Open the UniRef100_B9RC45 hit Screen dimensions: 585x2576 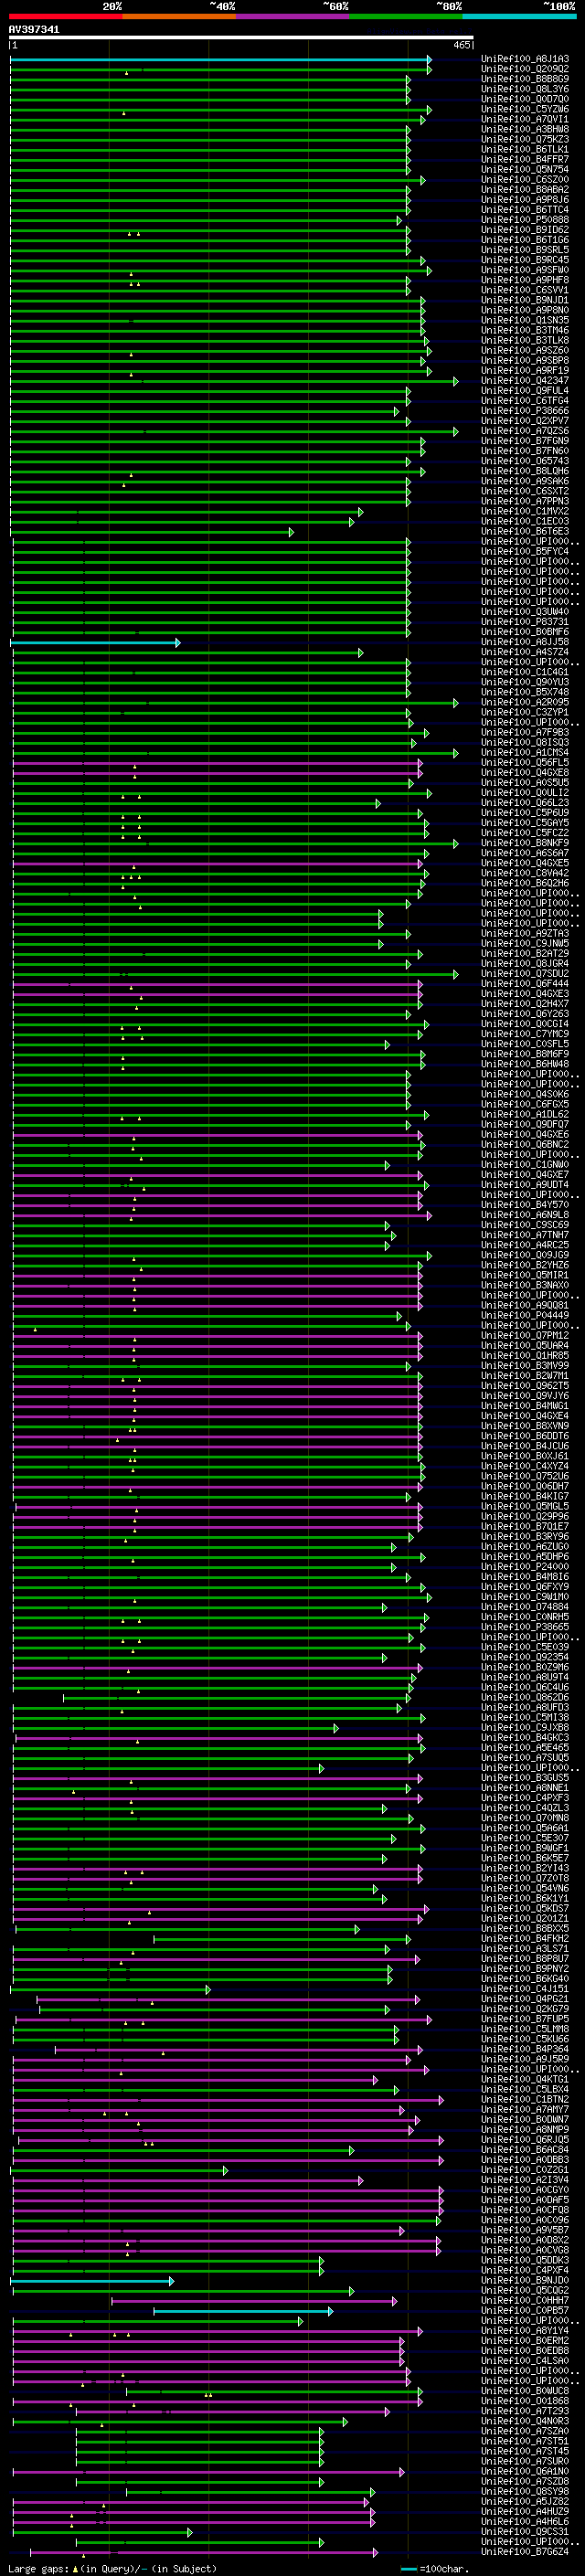[x=525, y=260]
